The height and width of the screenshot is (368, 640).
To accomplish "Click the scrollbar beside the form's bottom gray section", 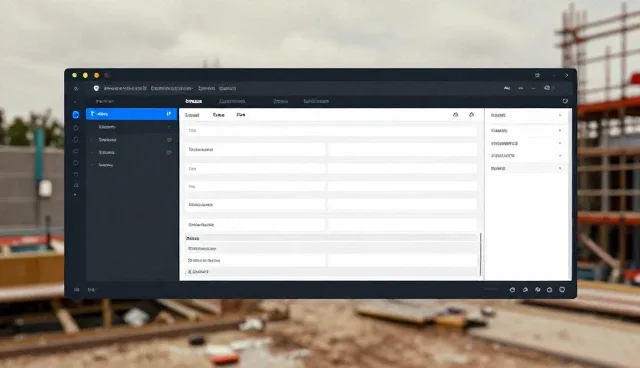I will pyautogui.click(x=480, y=254).
